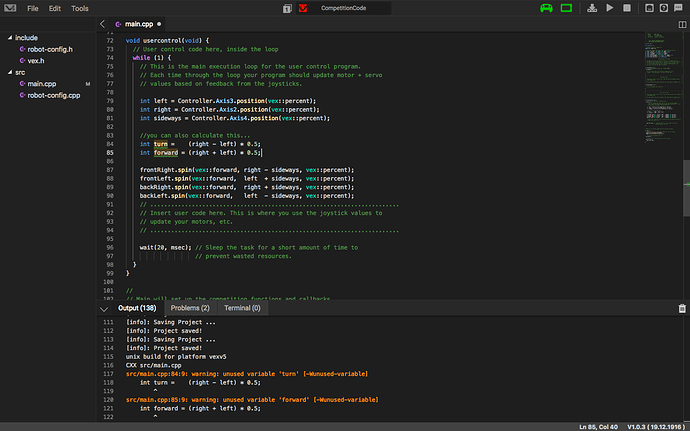690x431 pixels.
Task: Clear output with the trash icon
Action: tap(682, 308)
